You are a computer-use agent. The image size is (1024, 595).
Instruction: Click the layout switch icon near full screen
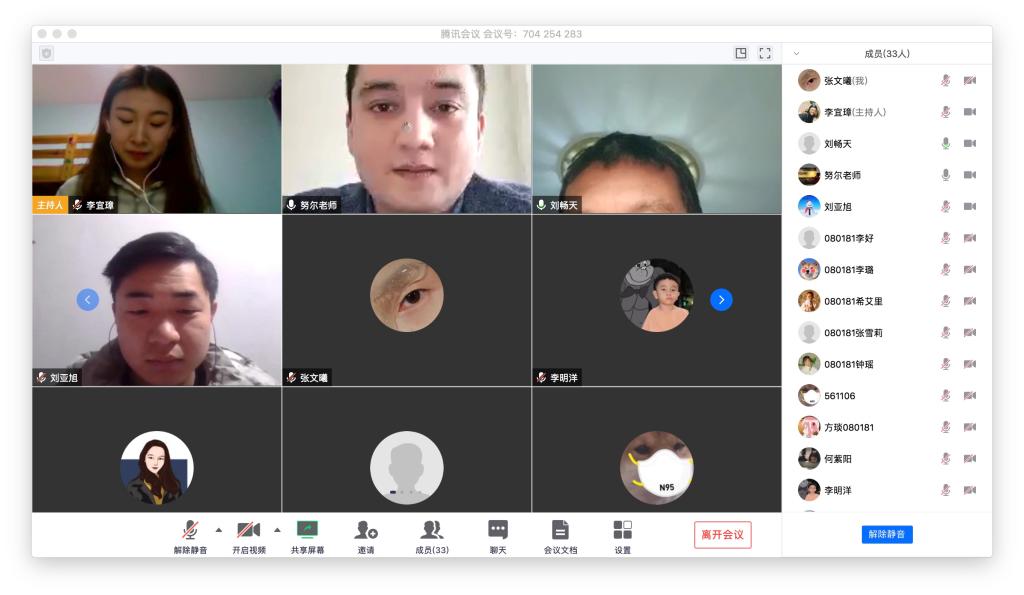click(741, 53)
